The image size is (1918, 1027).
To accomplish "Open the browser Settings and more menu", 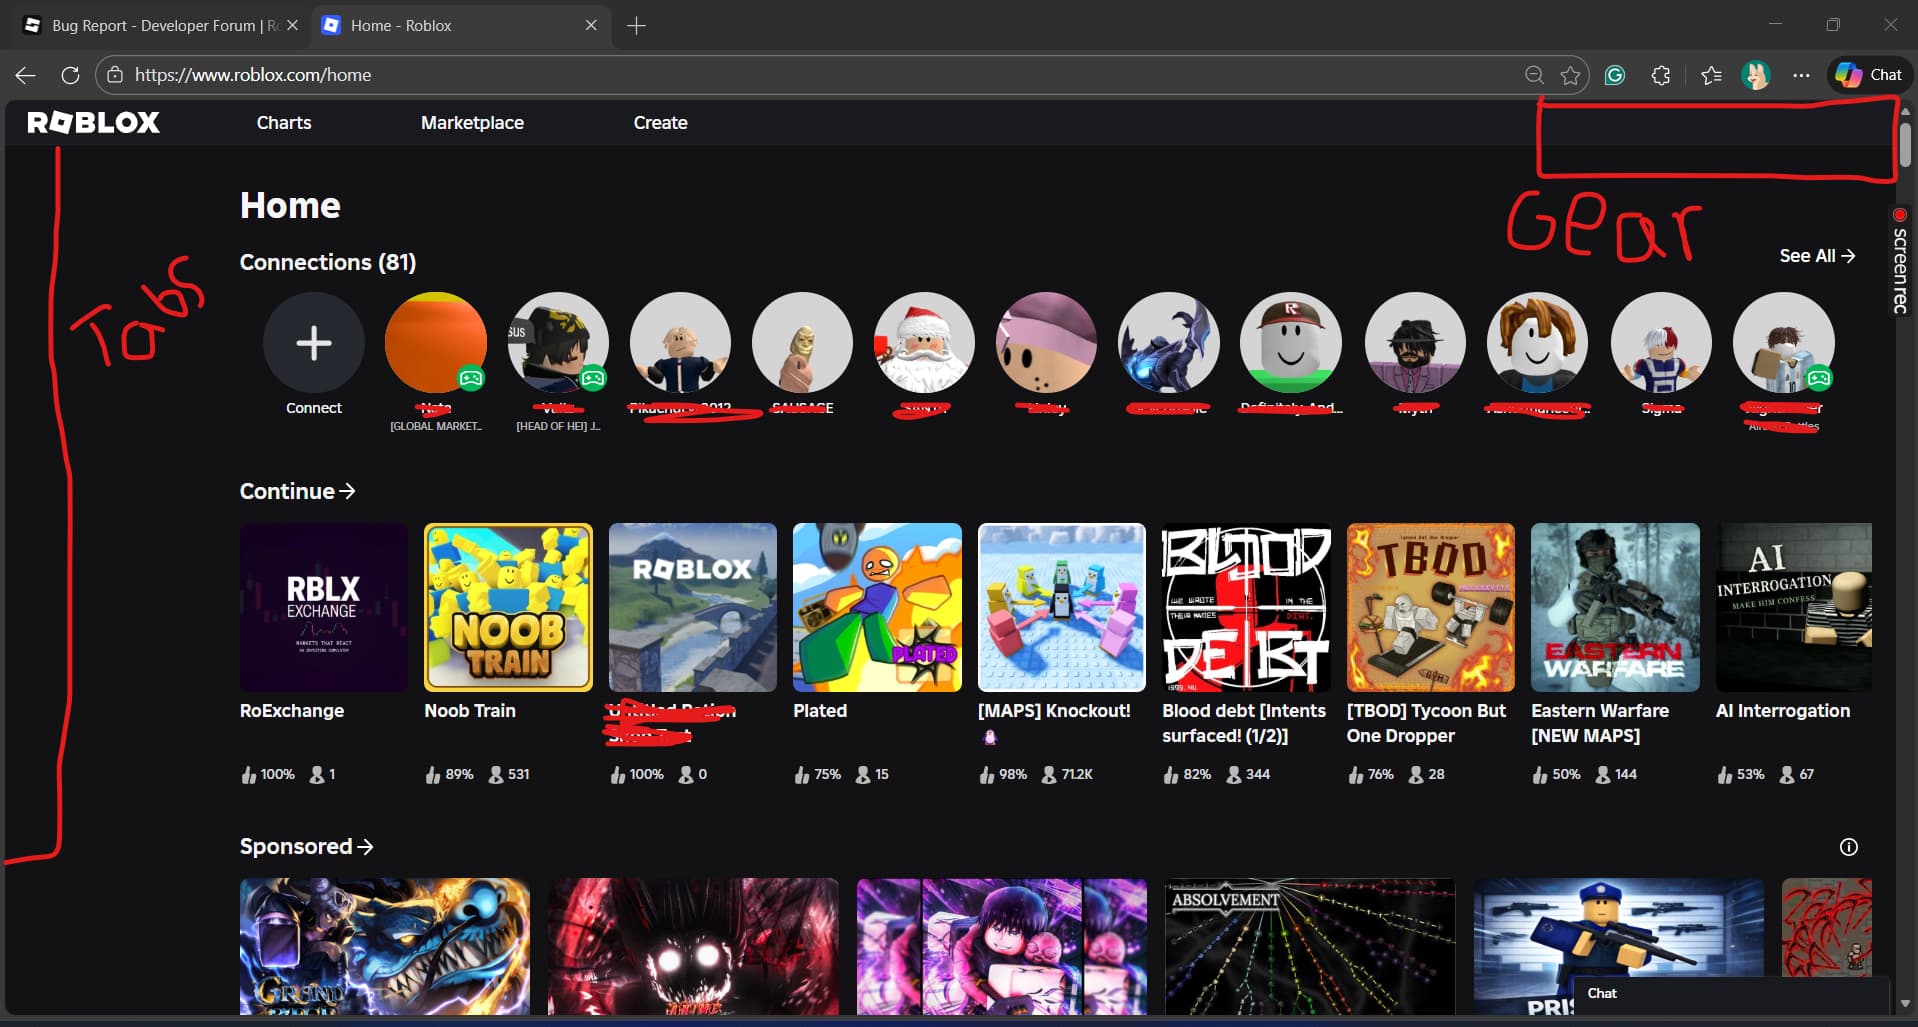I will (1801, 75).
